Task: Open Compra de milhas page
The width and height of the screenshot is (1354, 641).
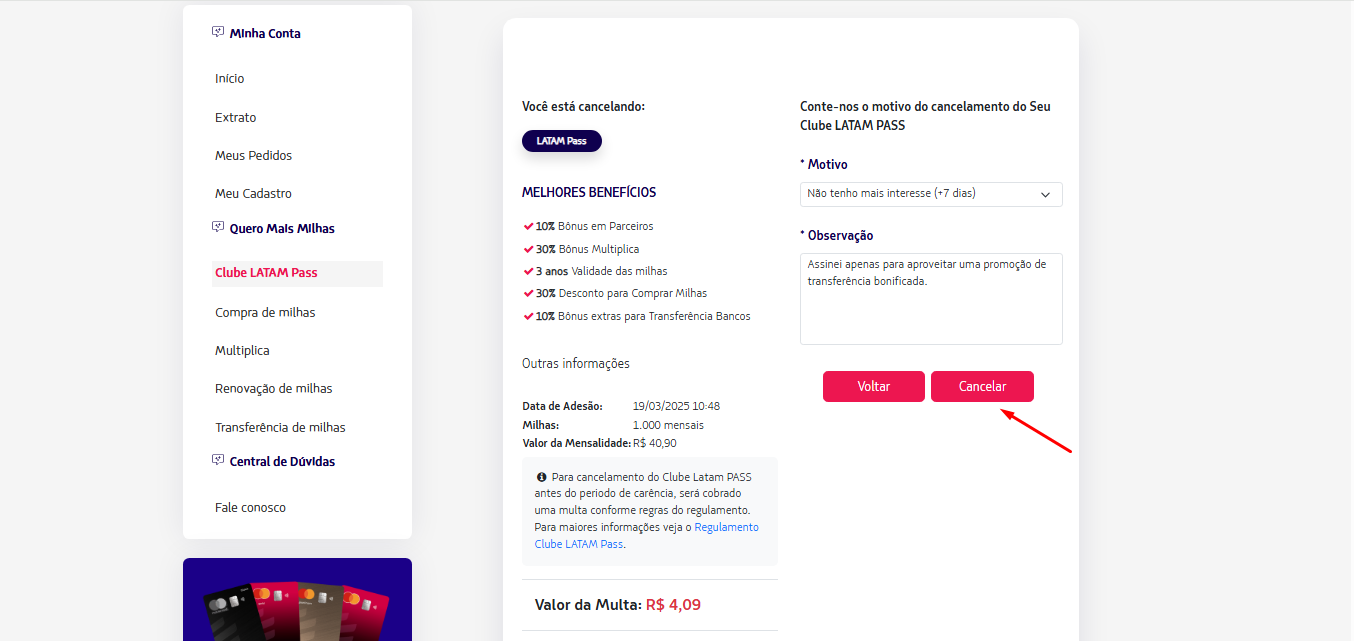Action: [x=265, y=312]
